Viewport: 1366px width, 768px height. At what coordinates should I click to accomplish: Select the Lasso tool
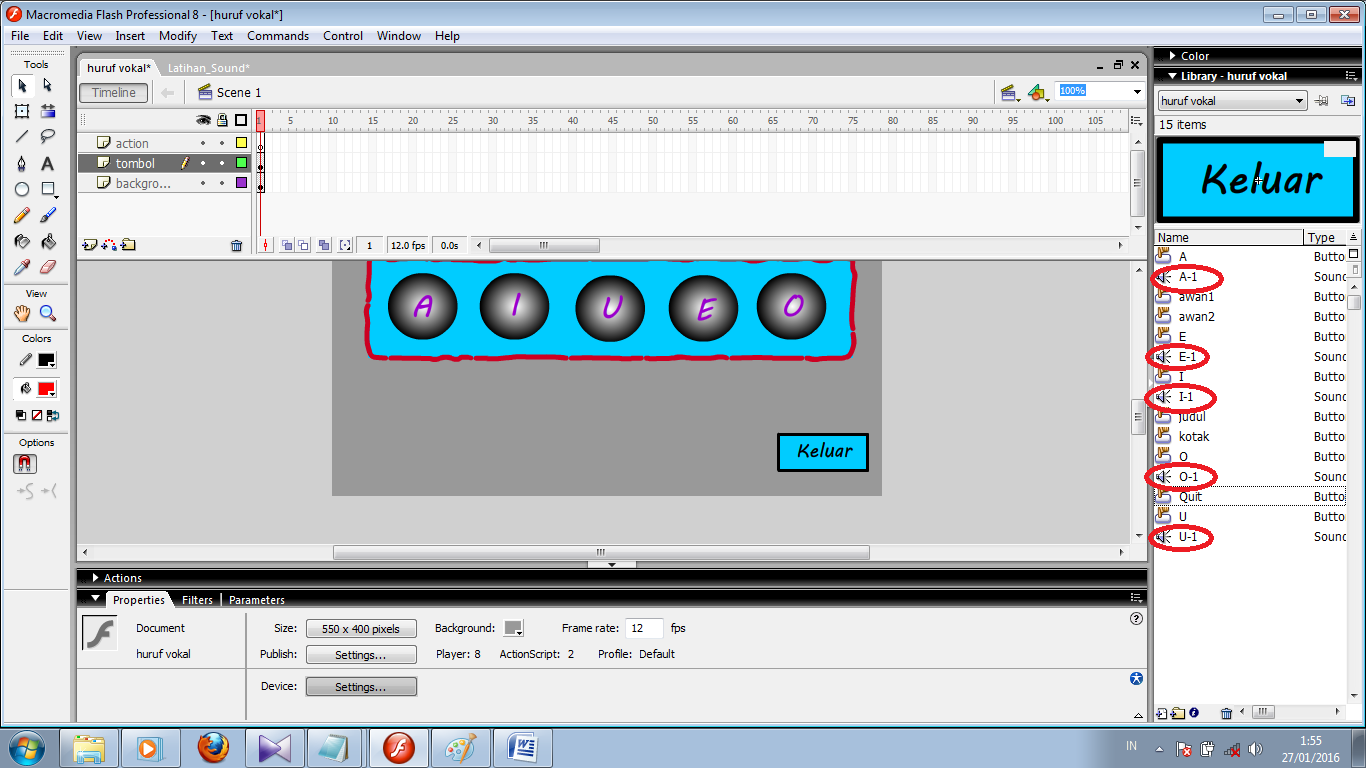click(48, 137)
